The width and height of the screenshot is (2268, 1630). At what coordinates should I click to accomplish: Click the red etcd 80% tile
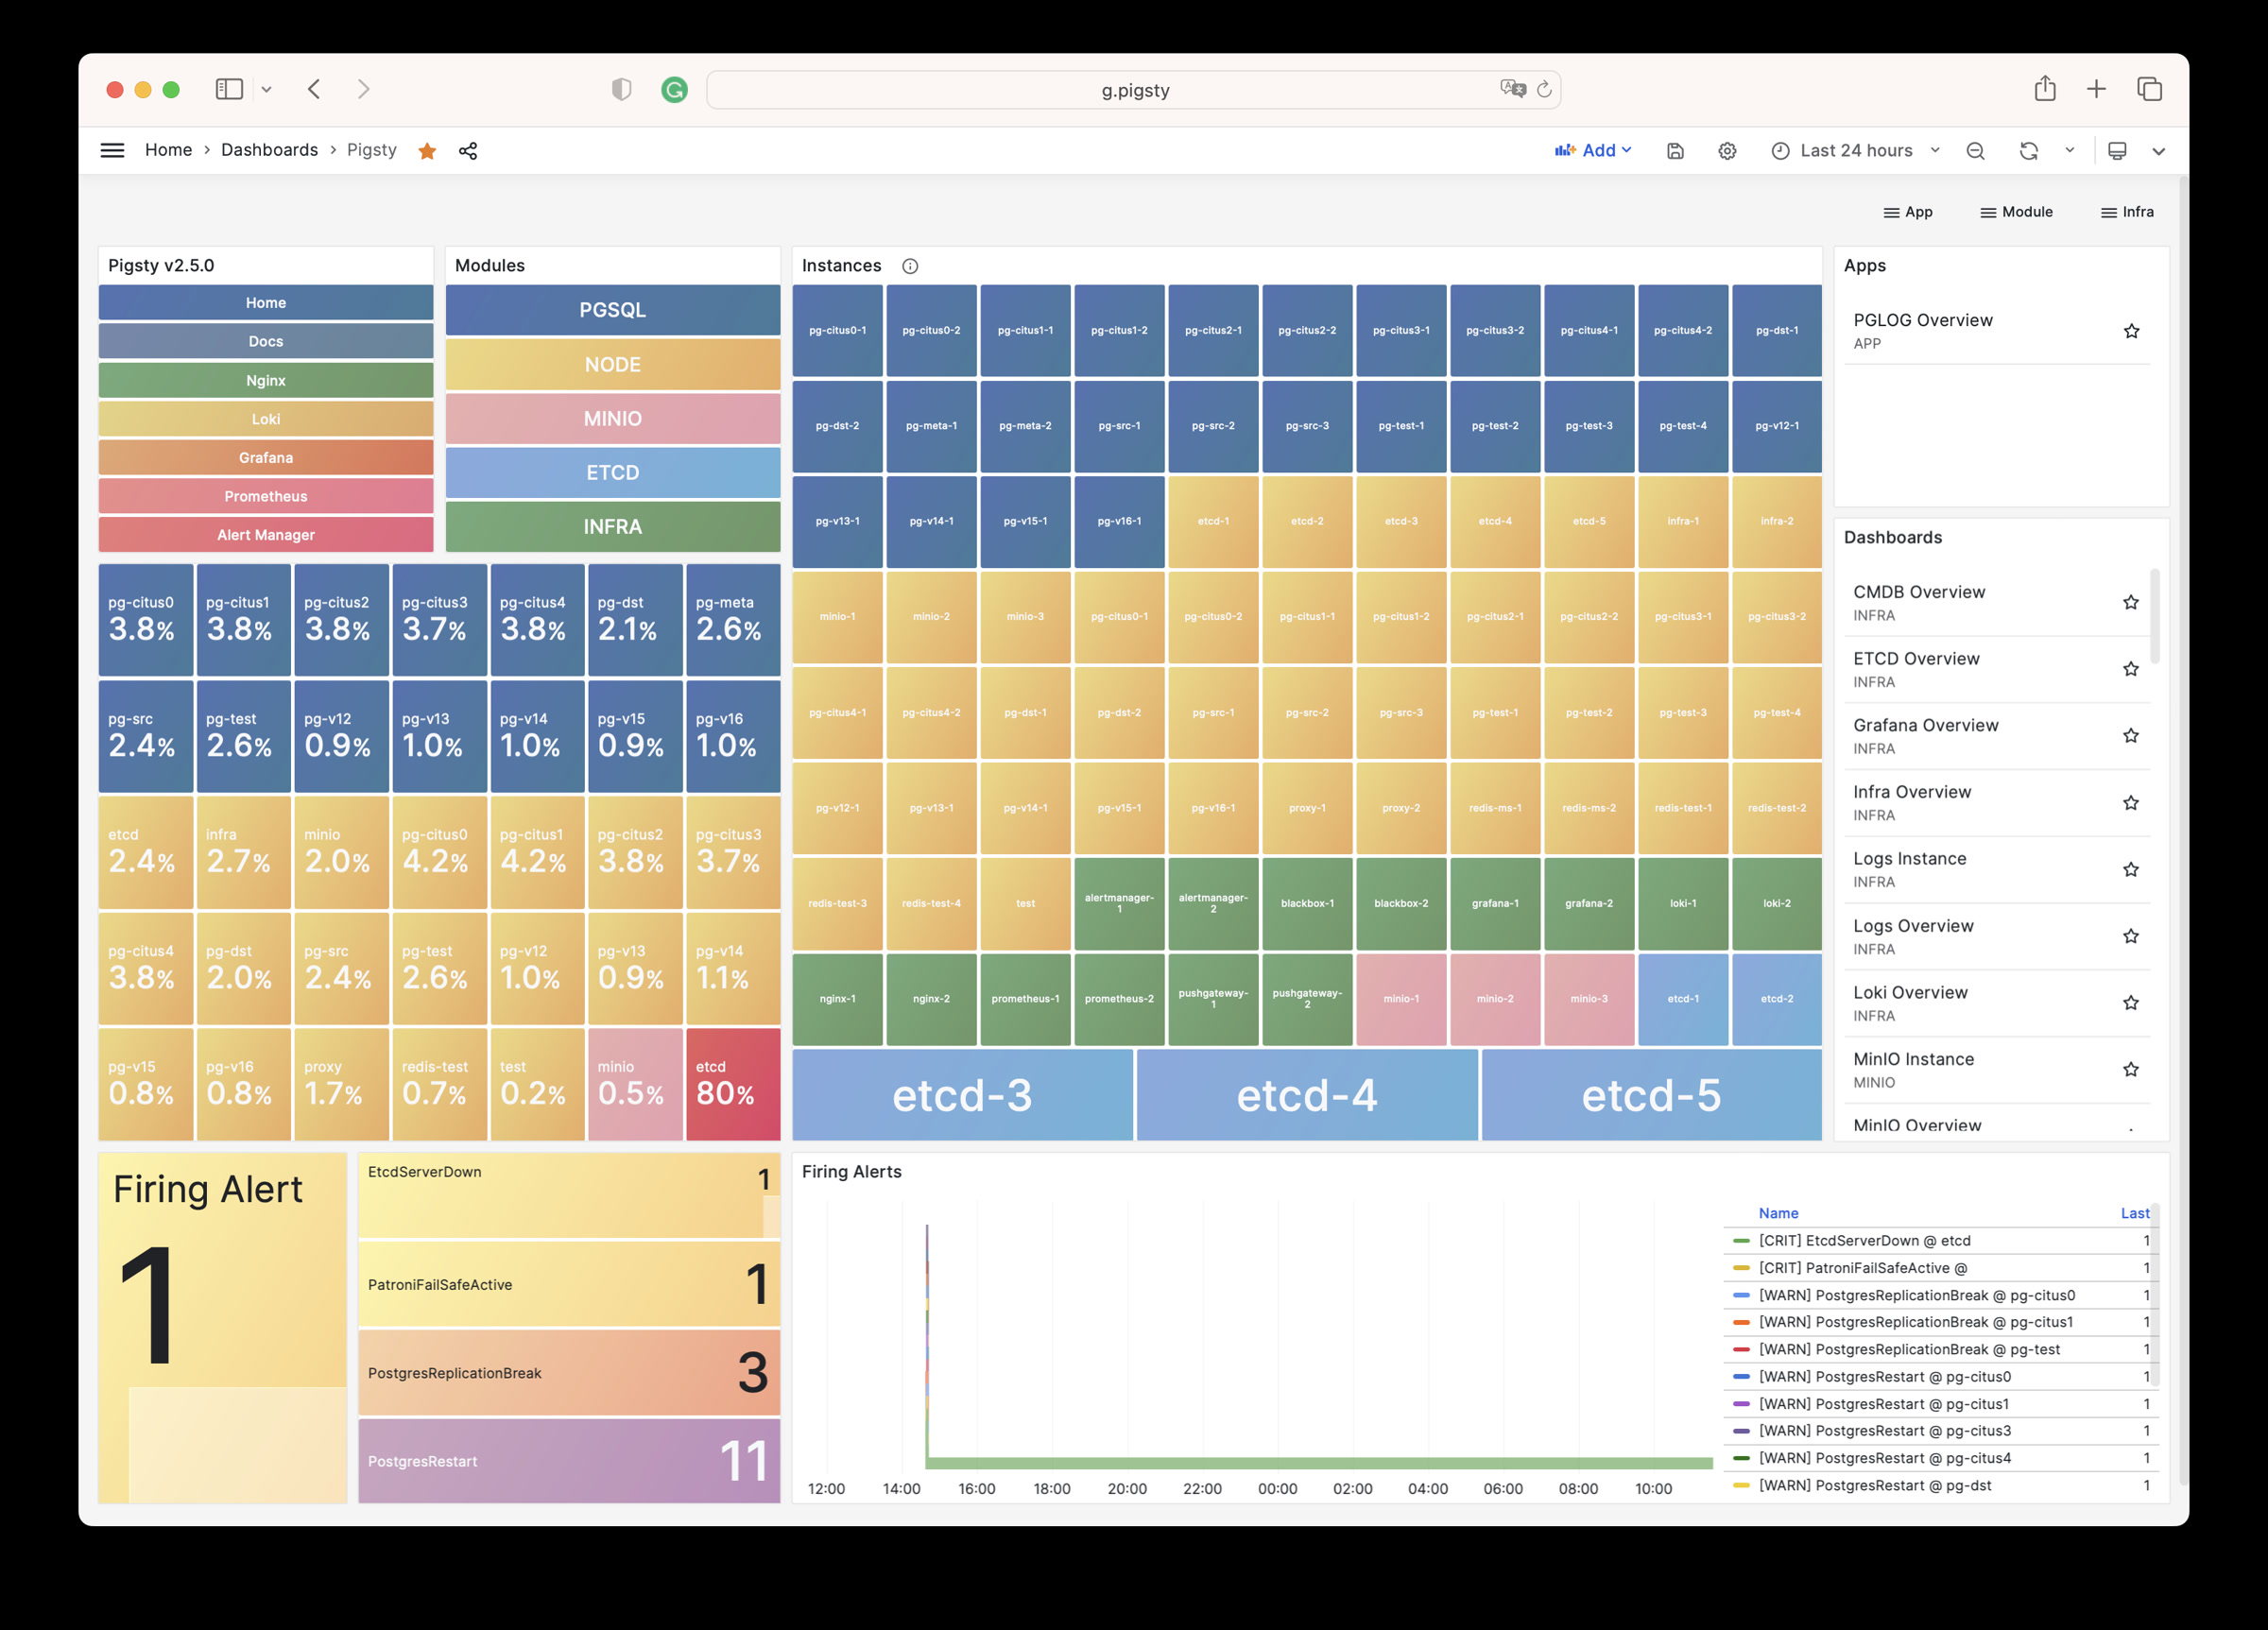pos(732,1083)
